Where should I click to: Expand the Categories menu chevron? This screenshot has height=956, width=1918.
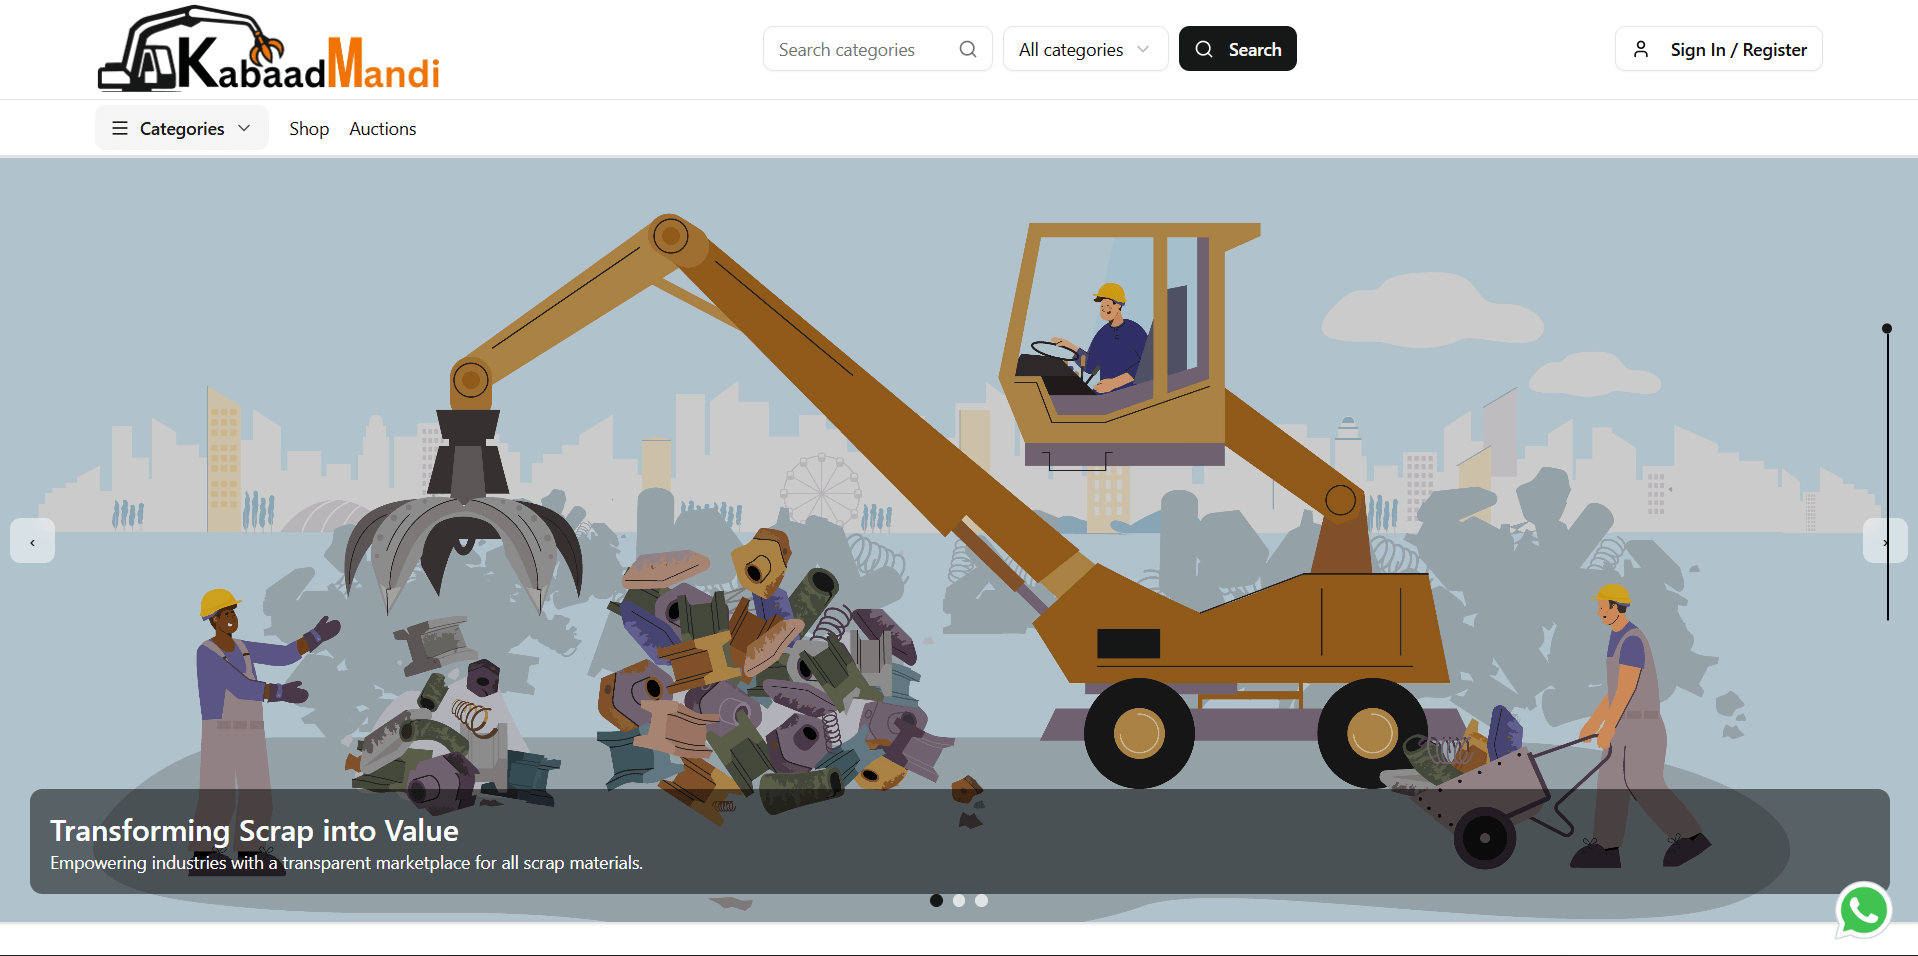click(244, 128)
